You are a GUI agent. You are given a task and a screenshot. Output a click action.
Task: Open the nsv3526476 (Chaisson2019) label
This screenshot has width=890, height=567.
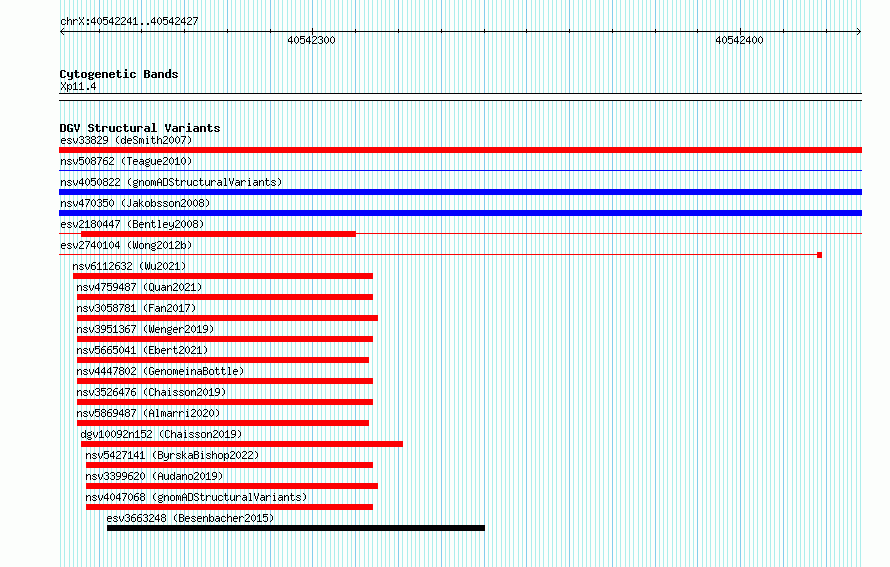click(x=151, y=392)
